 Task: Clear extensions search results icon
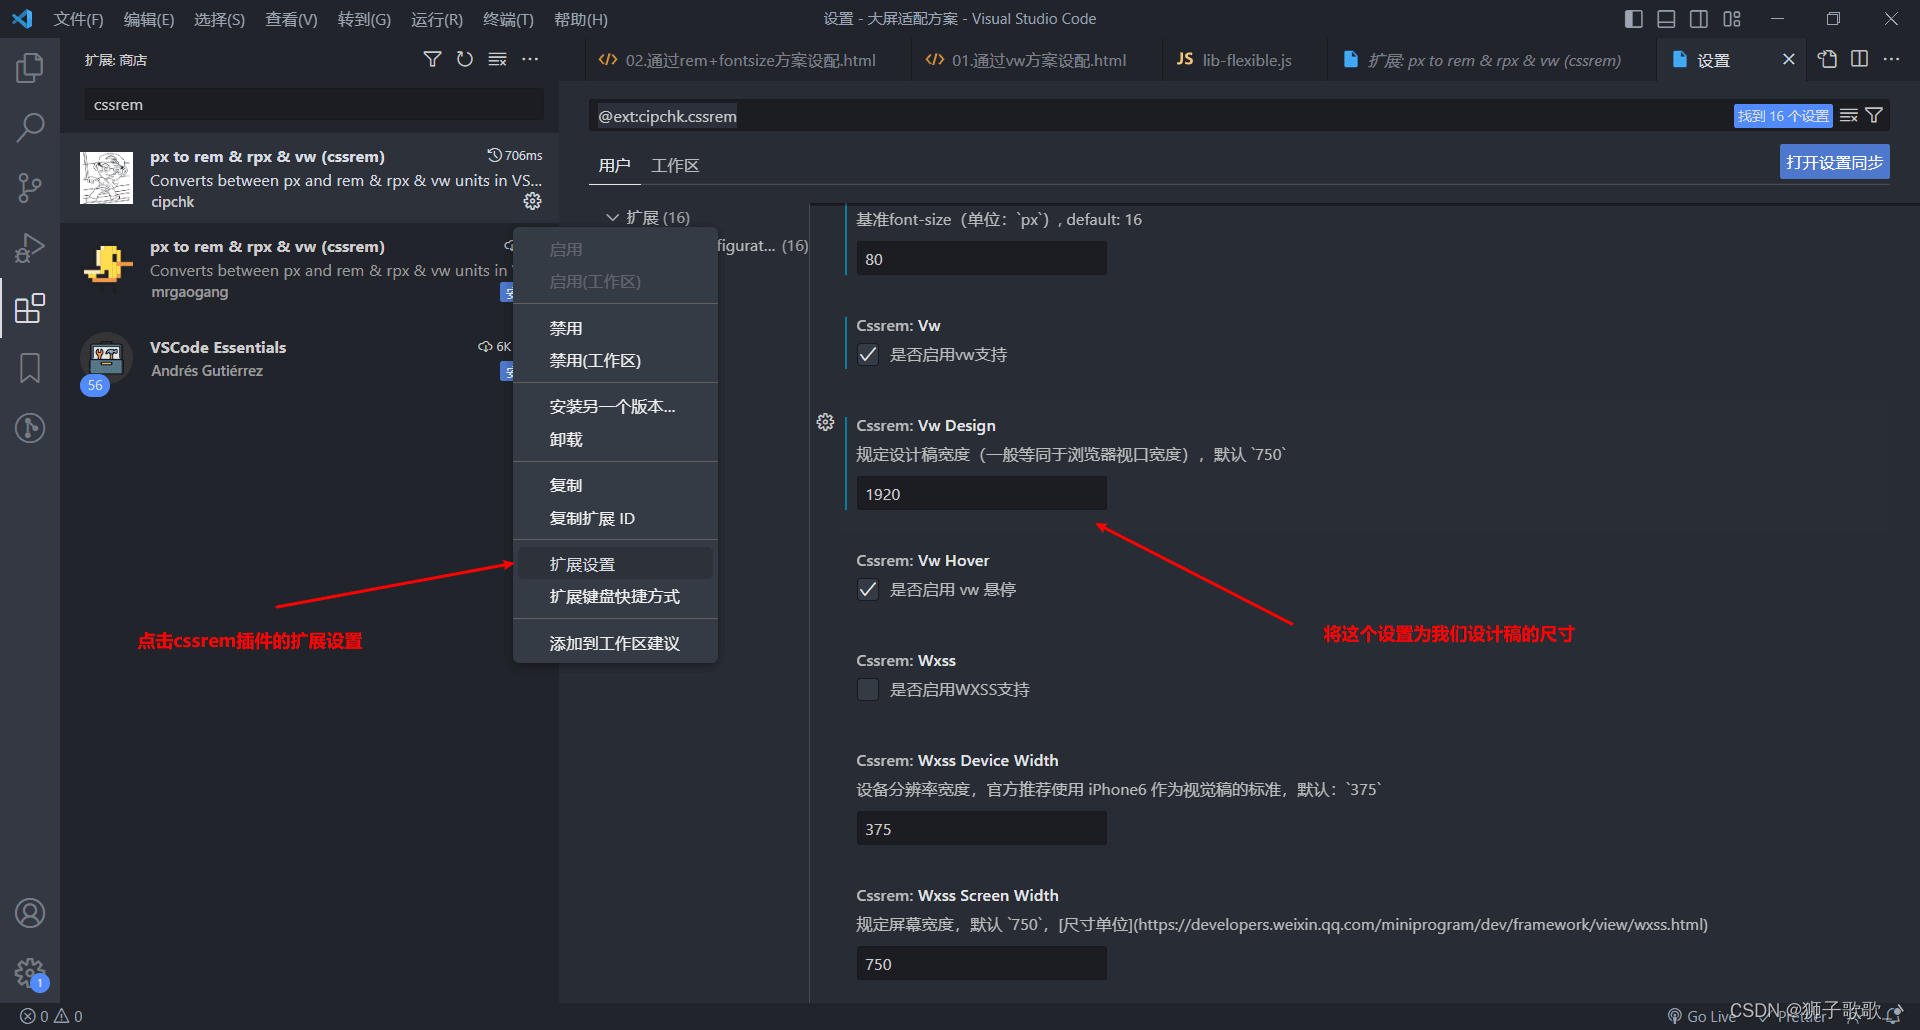pos(497,60)
